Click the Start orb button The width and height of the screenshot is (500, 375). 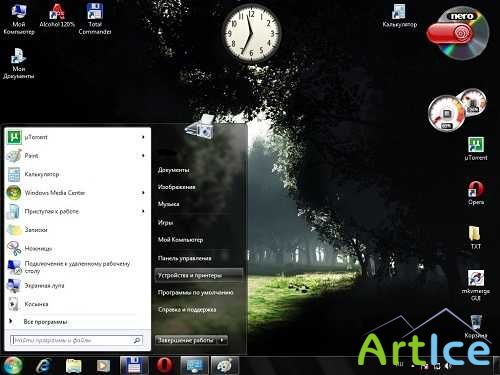point(13,365)
